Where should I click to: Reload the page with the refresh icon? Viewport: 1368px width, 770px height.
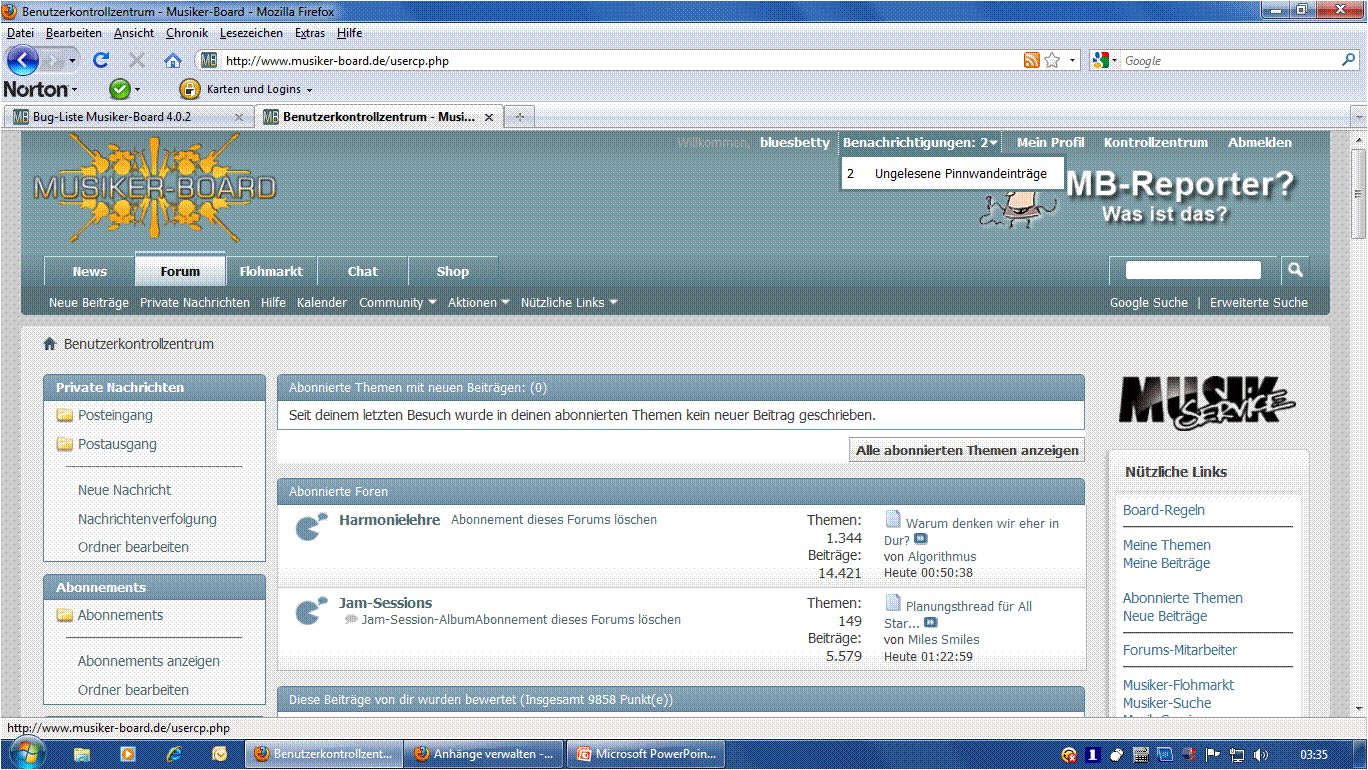101,60
